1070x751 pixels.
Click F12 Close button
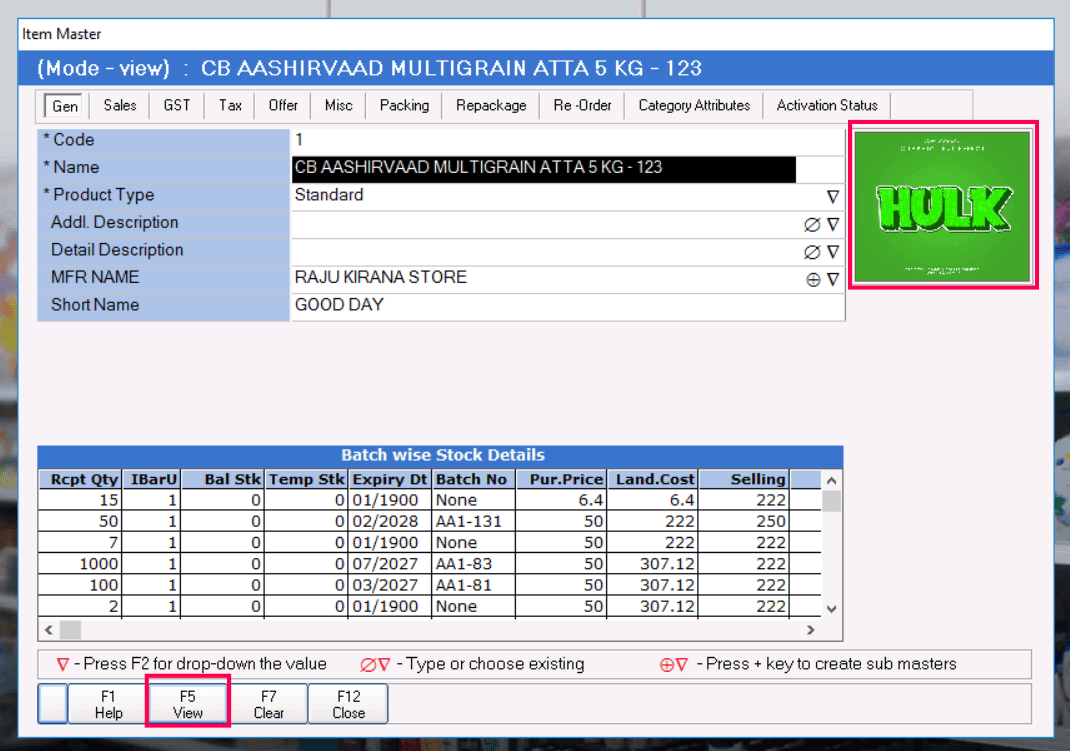point(349,704)
